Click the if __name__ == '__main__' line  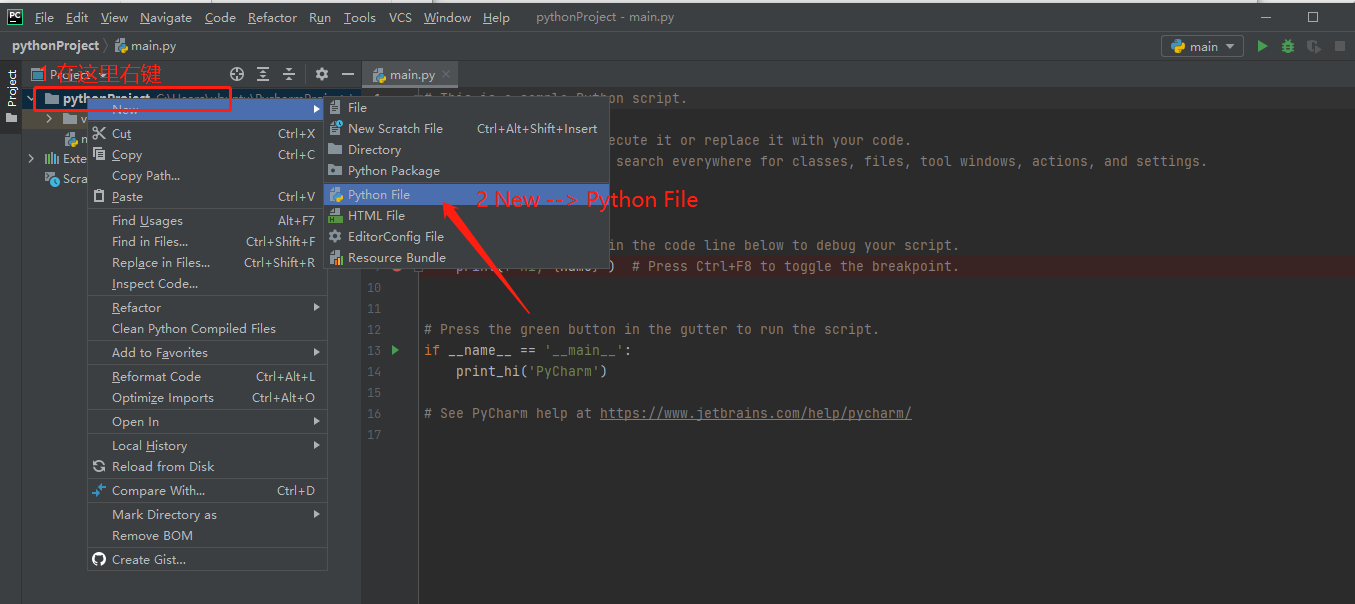click(527, 350)
